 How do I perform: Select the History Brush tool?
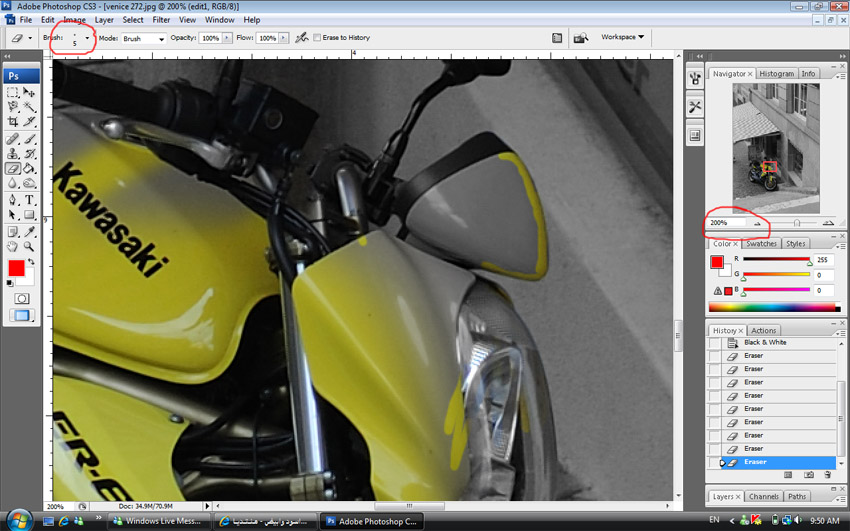click(29, 154)
